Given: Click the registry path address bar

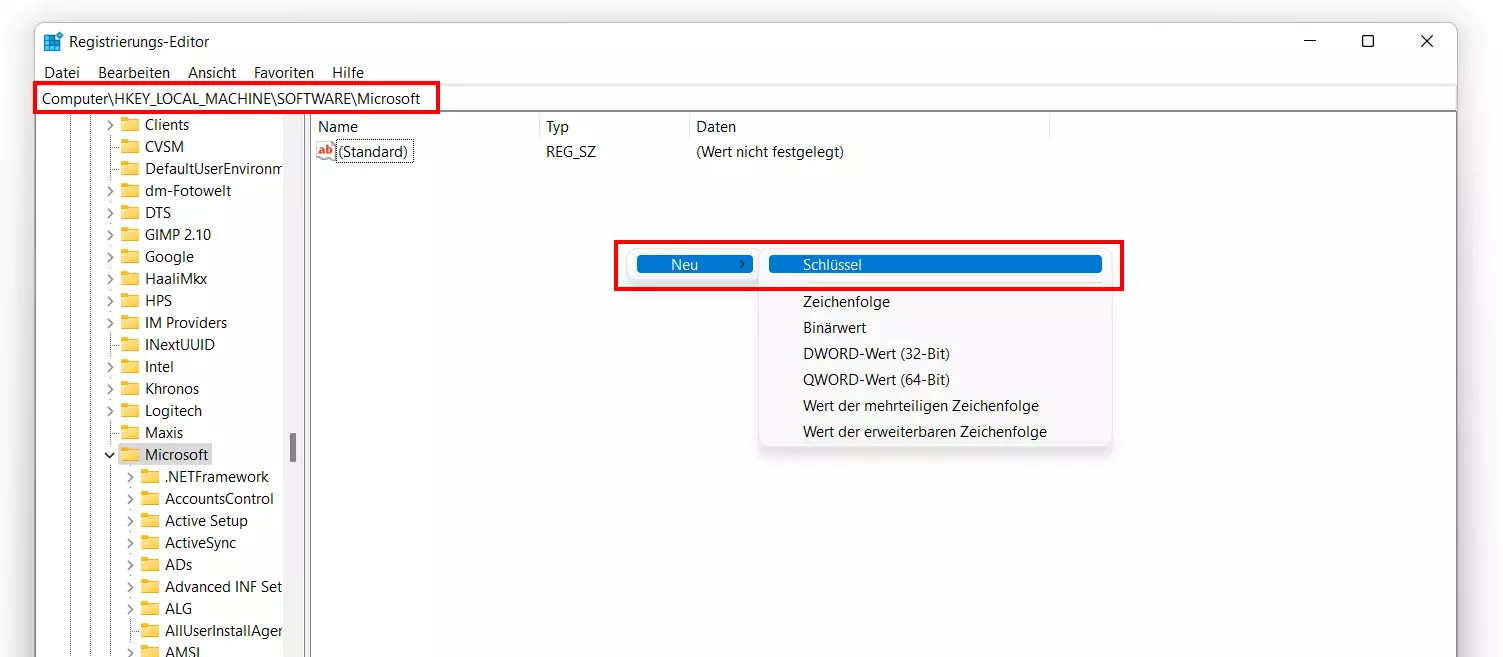Looking at the screenshot, I should [x=745, y=99].
